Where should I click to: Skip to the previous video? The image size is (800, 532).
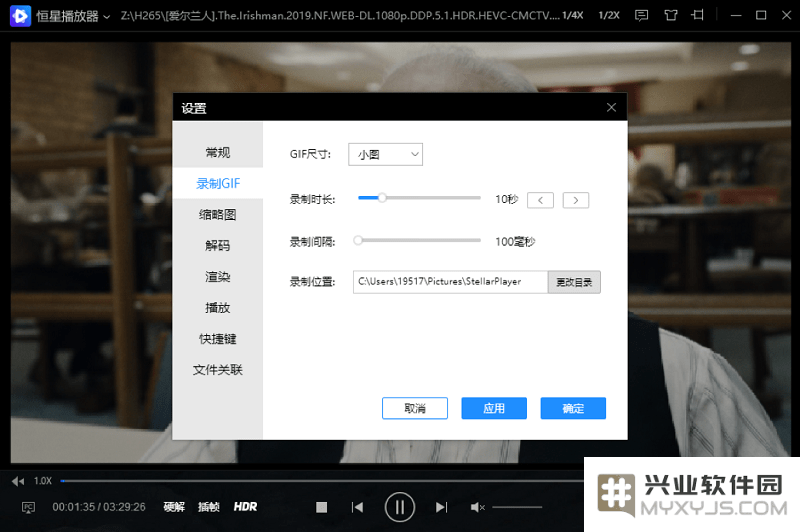[x=358, y=507]
